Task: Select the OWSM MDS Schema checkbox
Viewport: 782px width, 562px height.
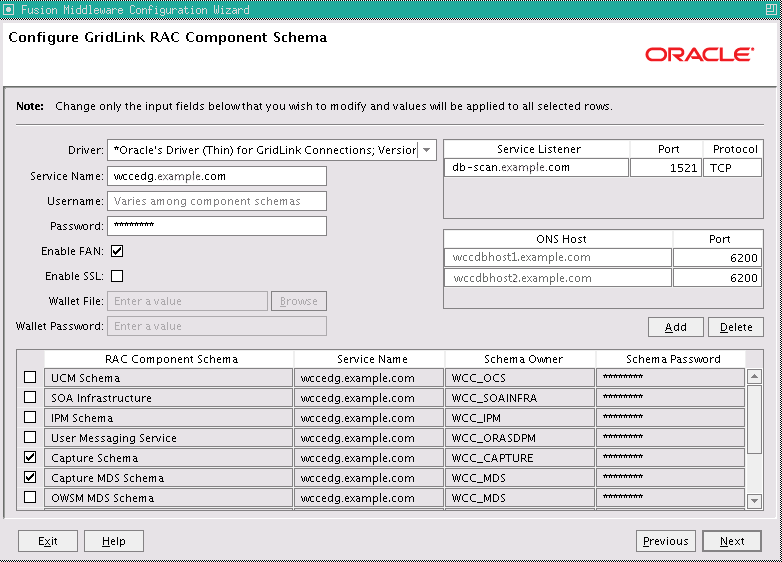Action: (x=30, y=497)
